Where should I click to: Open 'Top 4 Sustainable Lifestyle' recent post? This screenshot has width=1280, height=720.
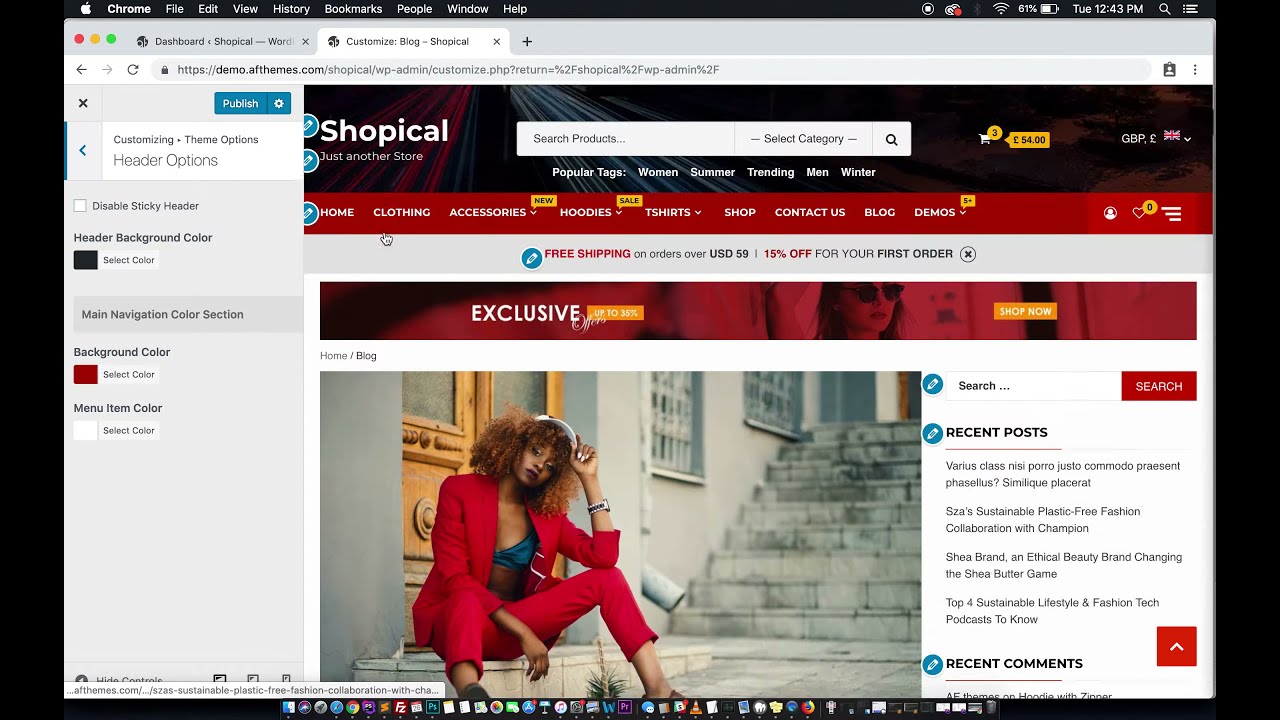coord(1052,611)
